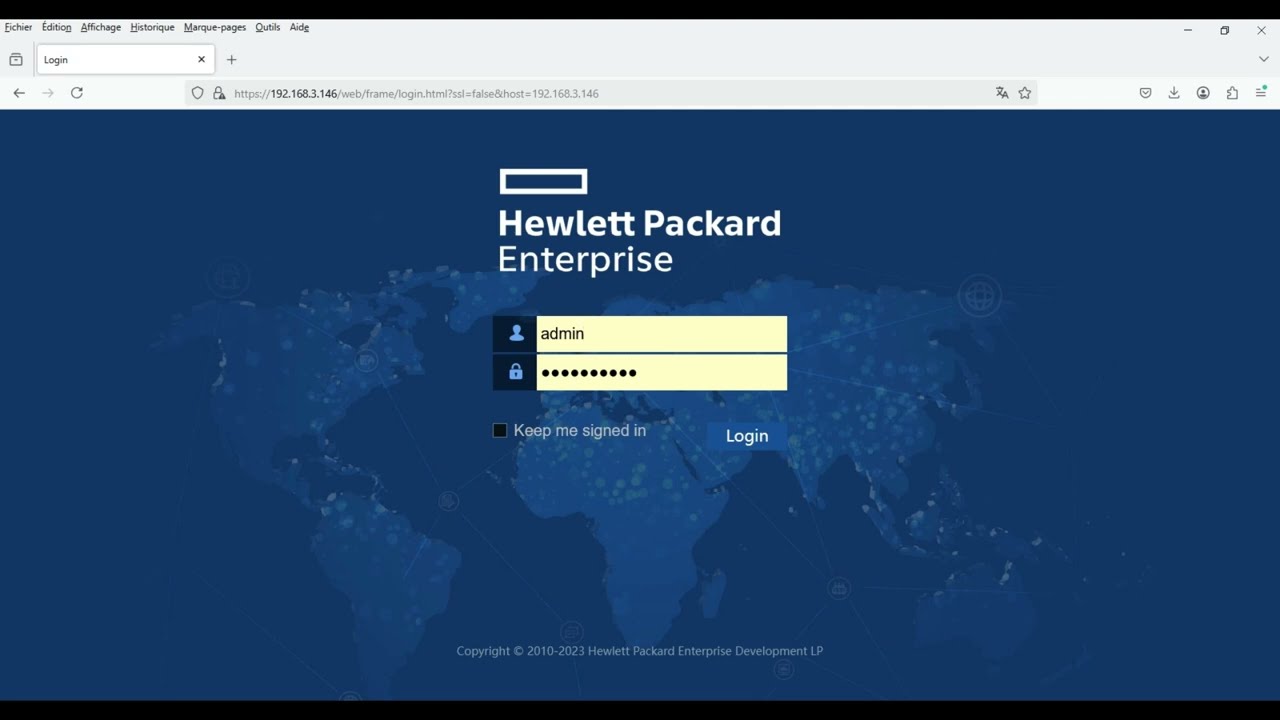Click the Login button

coord(747,436)
